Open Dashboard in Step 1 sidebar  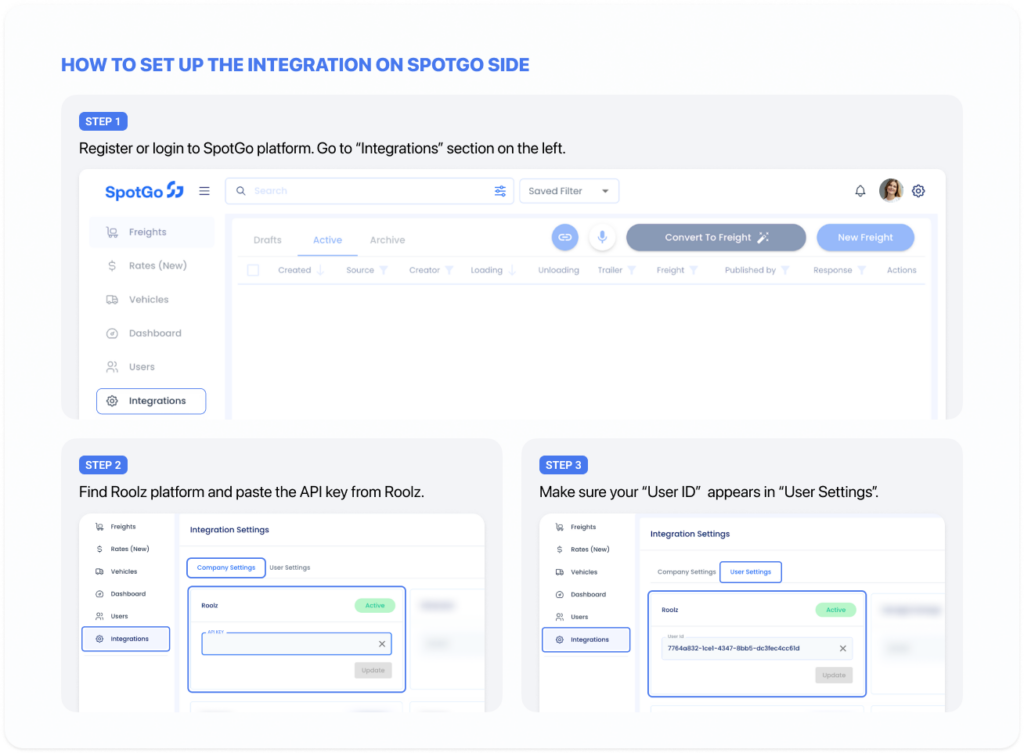point(144,333)
